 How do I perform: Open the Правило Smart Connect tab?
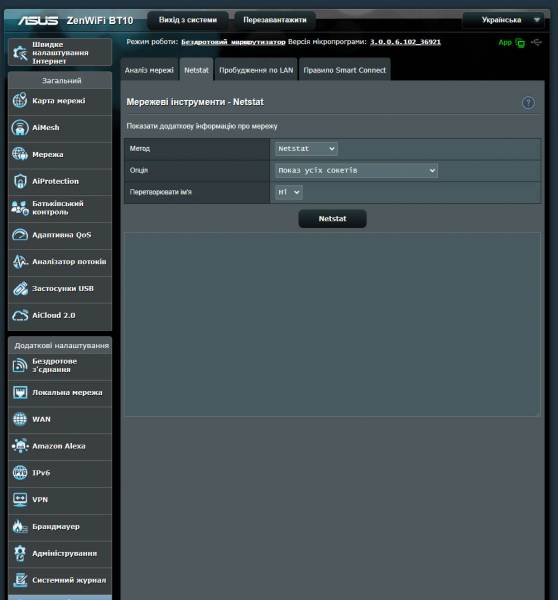[x=344, y=70]
